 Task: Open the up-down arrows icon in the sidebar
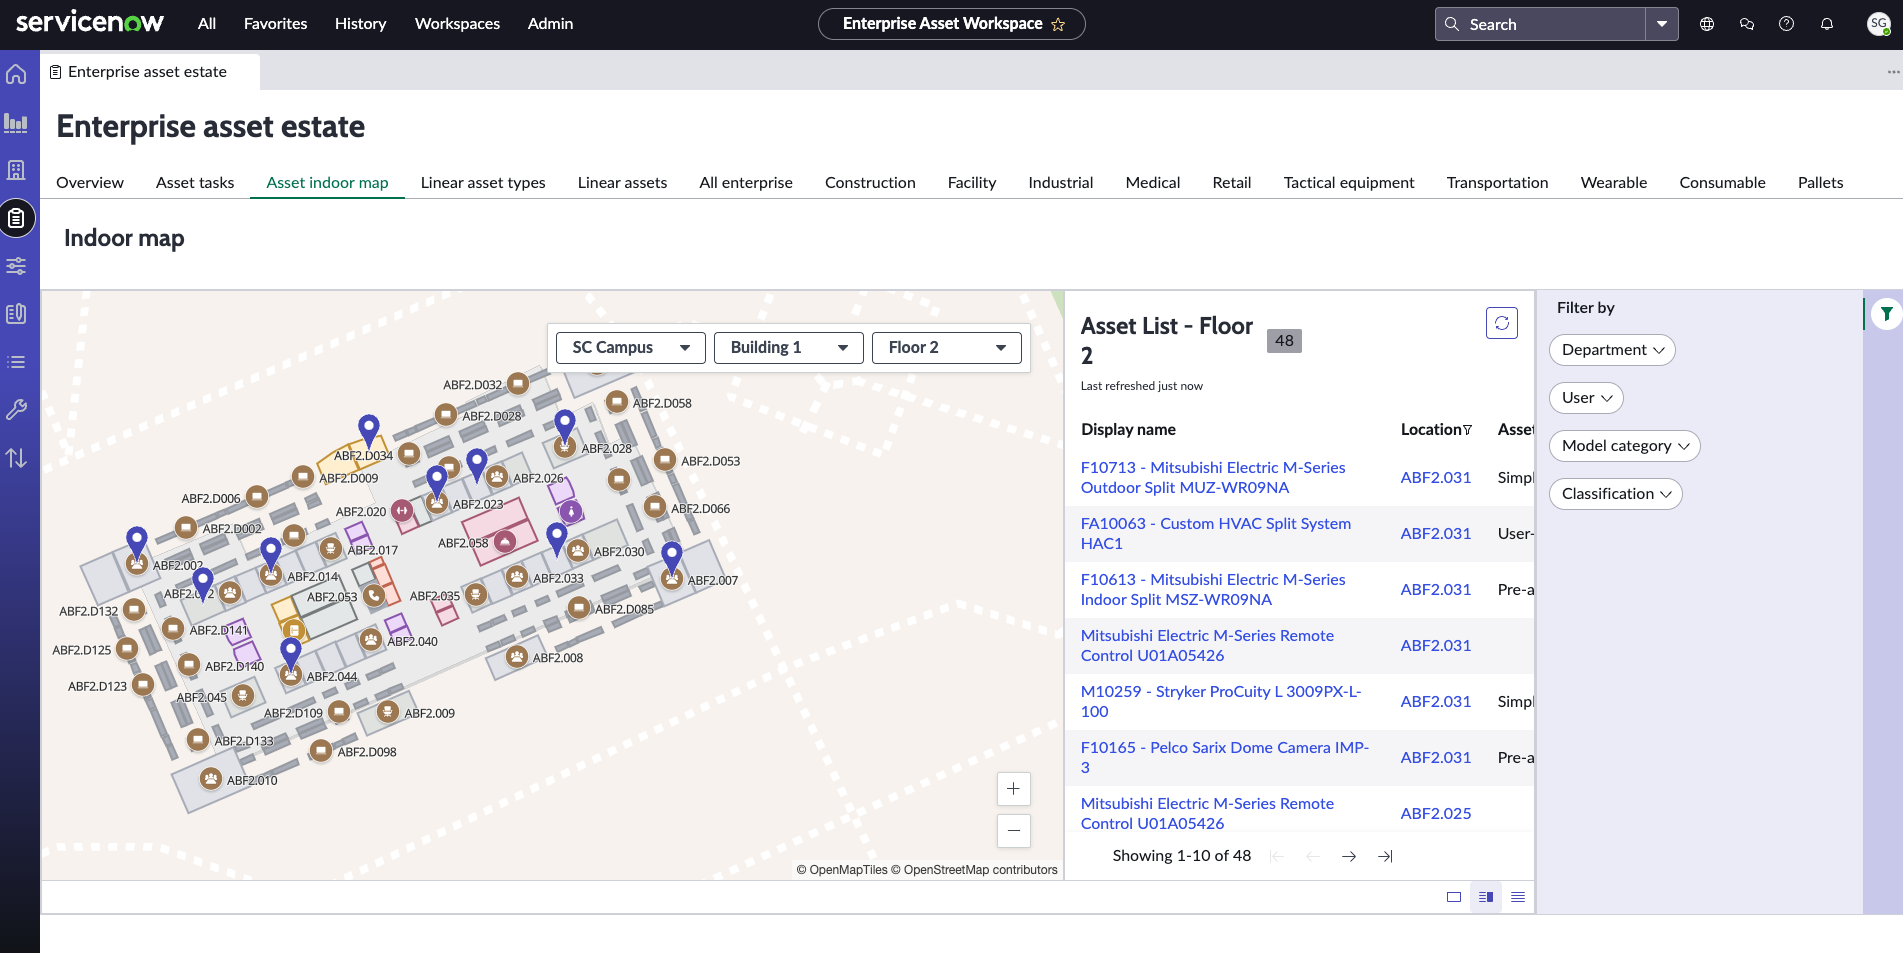point(16,458)
